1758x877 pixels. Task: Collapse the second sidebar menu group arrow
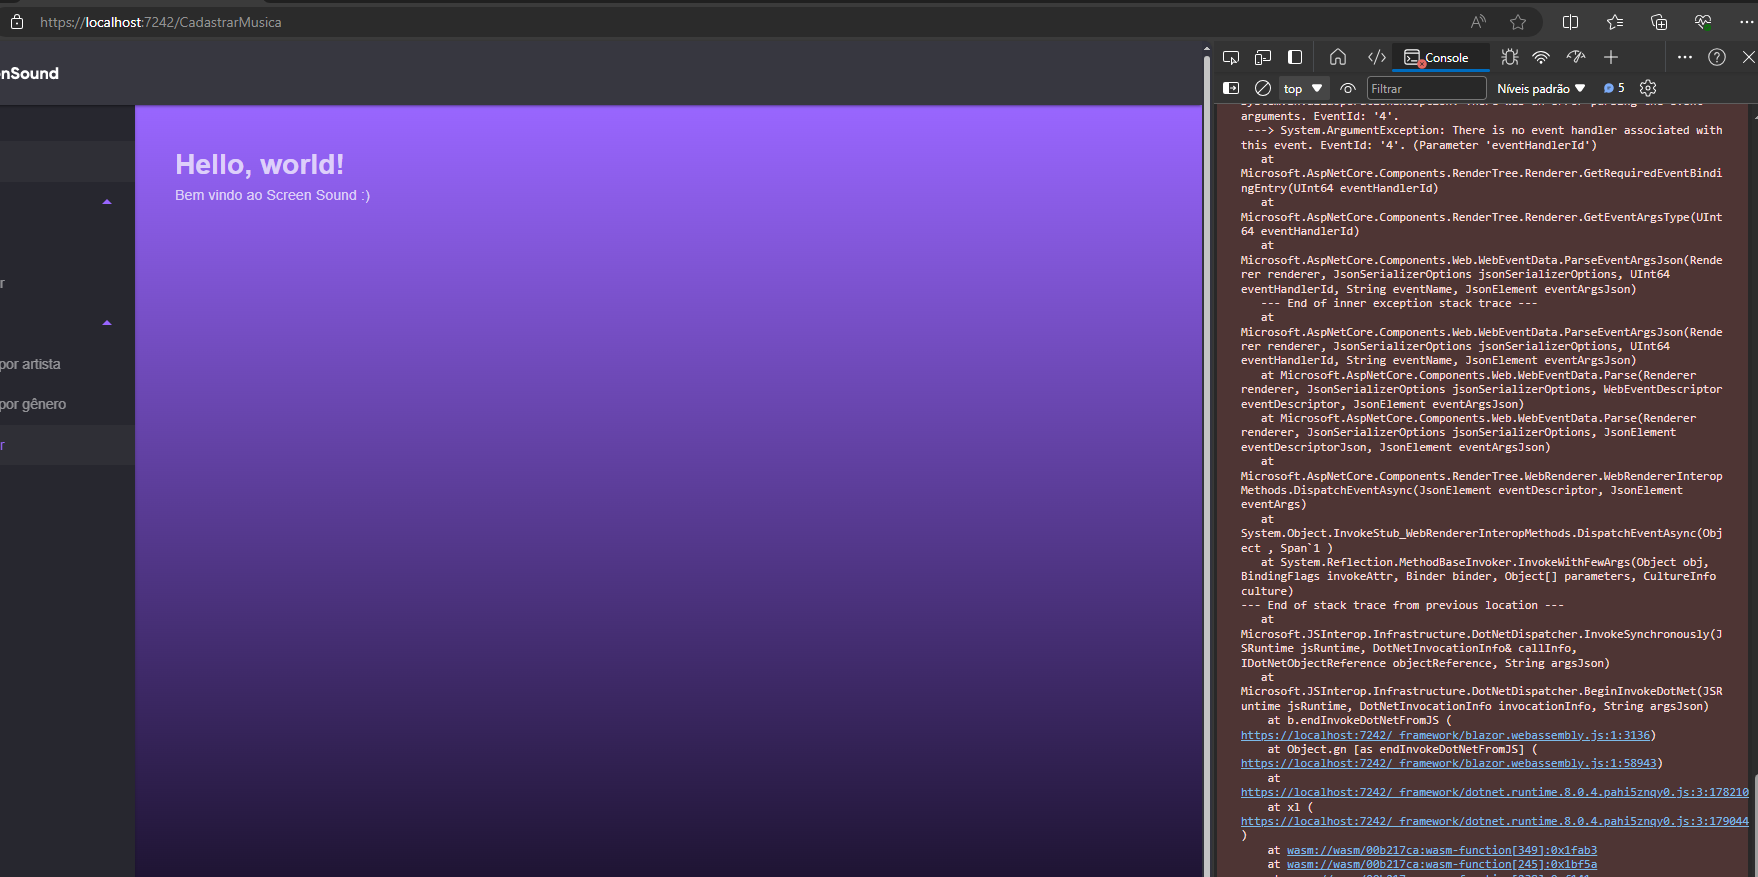[x=107, y=323]
